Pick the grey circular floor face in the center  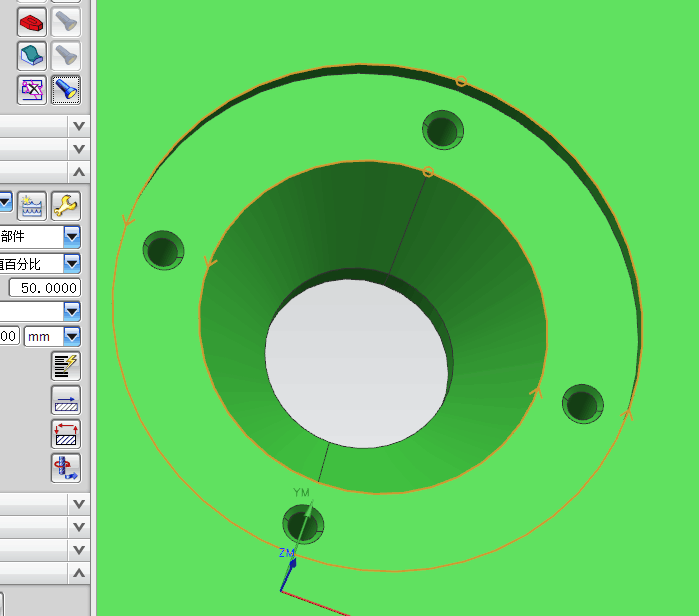(x=357, y=363)
